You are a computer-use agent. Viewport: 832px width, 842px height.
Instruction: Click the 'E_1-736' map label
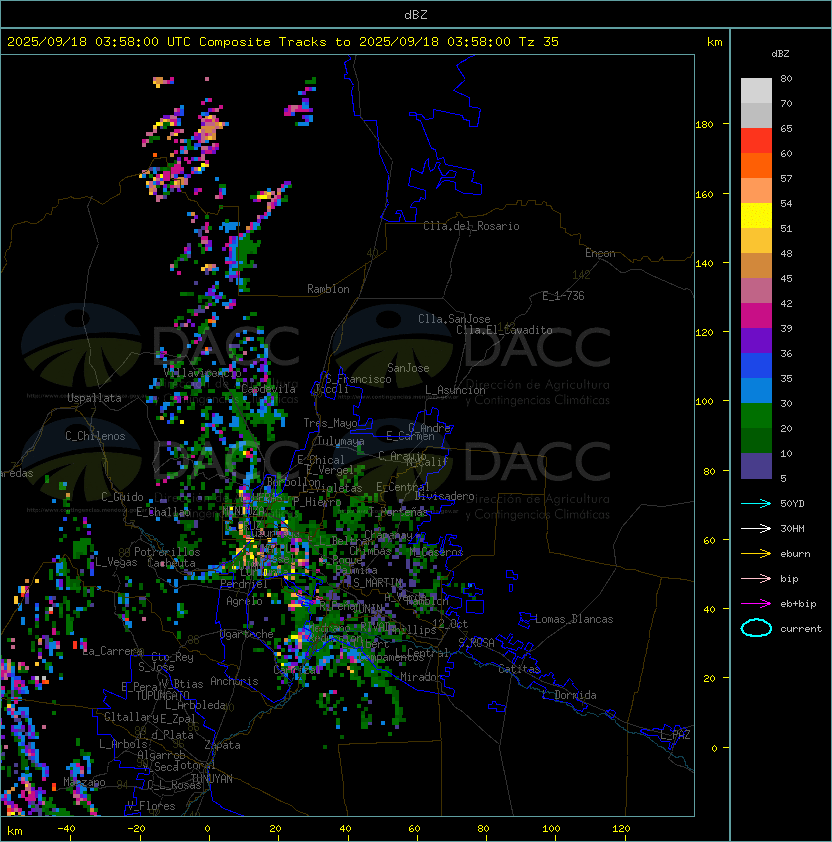click(563, 296)
